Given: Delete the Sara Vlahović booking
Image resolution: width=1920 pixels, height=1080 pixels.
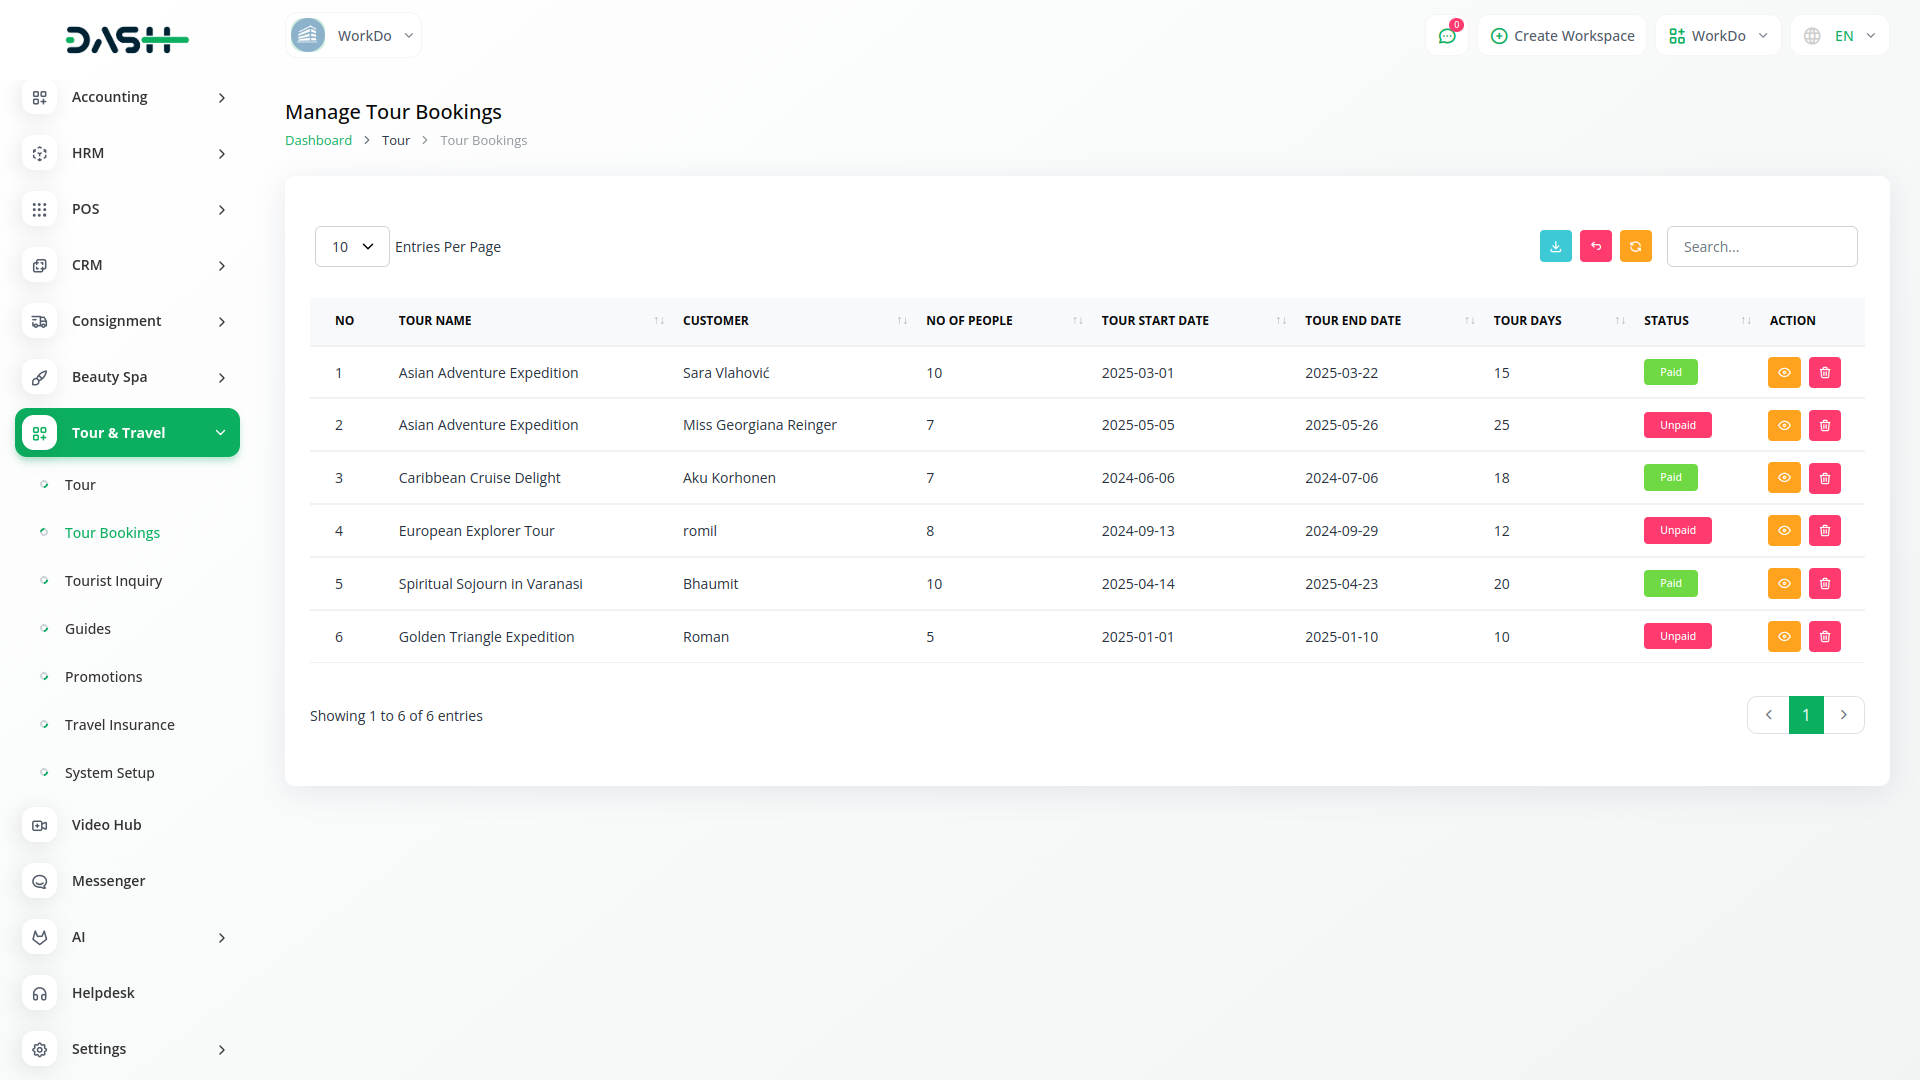Looking at the screenshot, I should (x=1824, y=373).
